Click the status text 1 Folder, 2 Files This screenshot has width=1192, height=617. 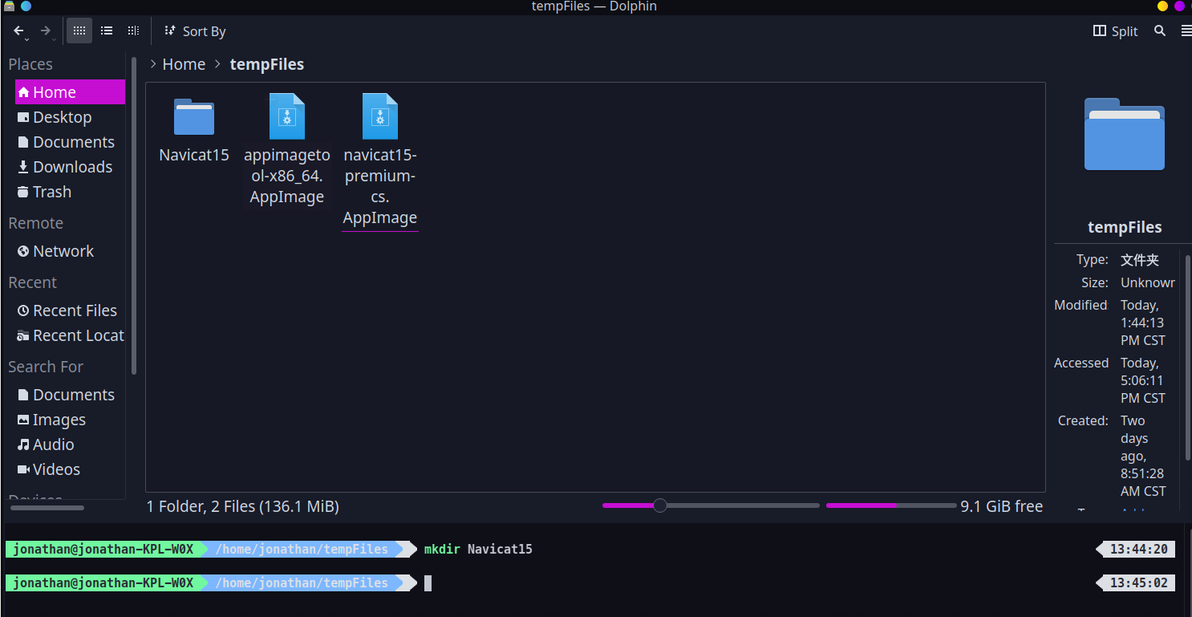pyautogui.click(x=243, y=506)
